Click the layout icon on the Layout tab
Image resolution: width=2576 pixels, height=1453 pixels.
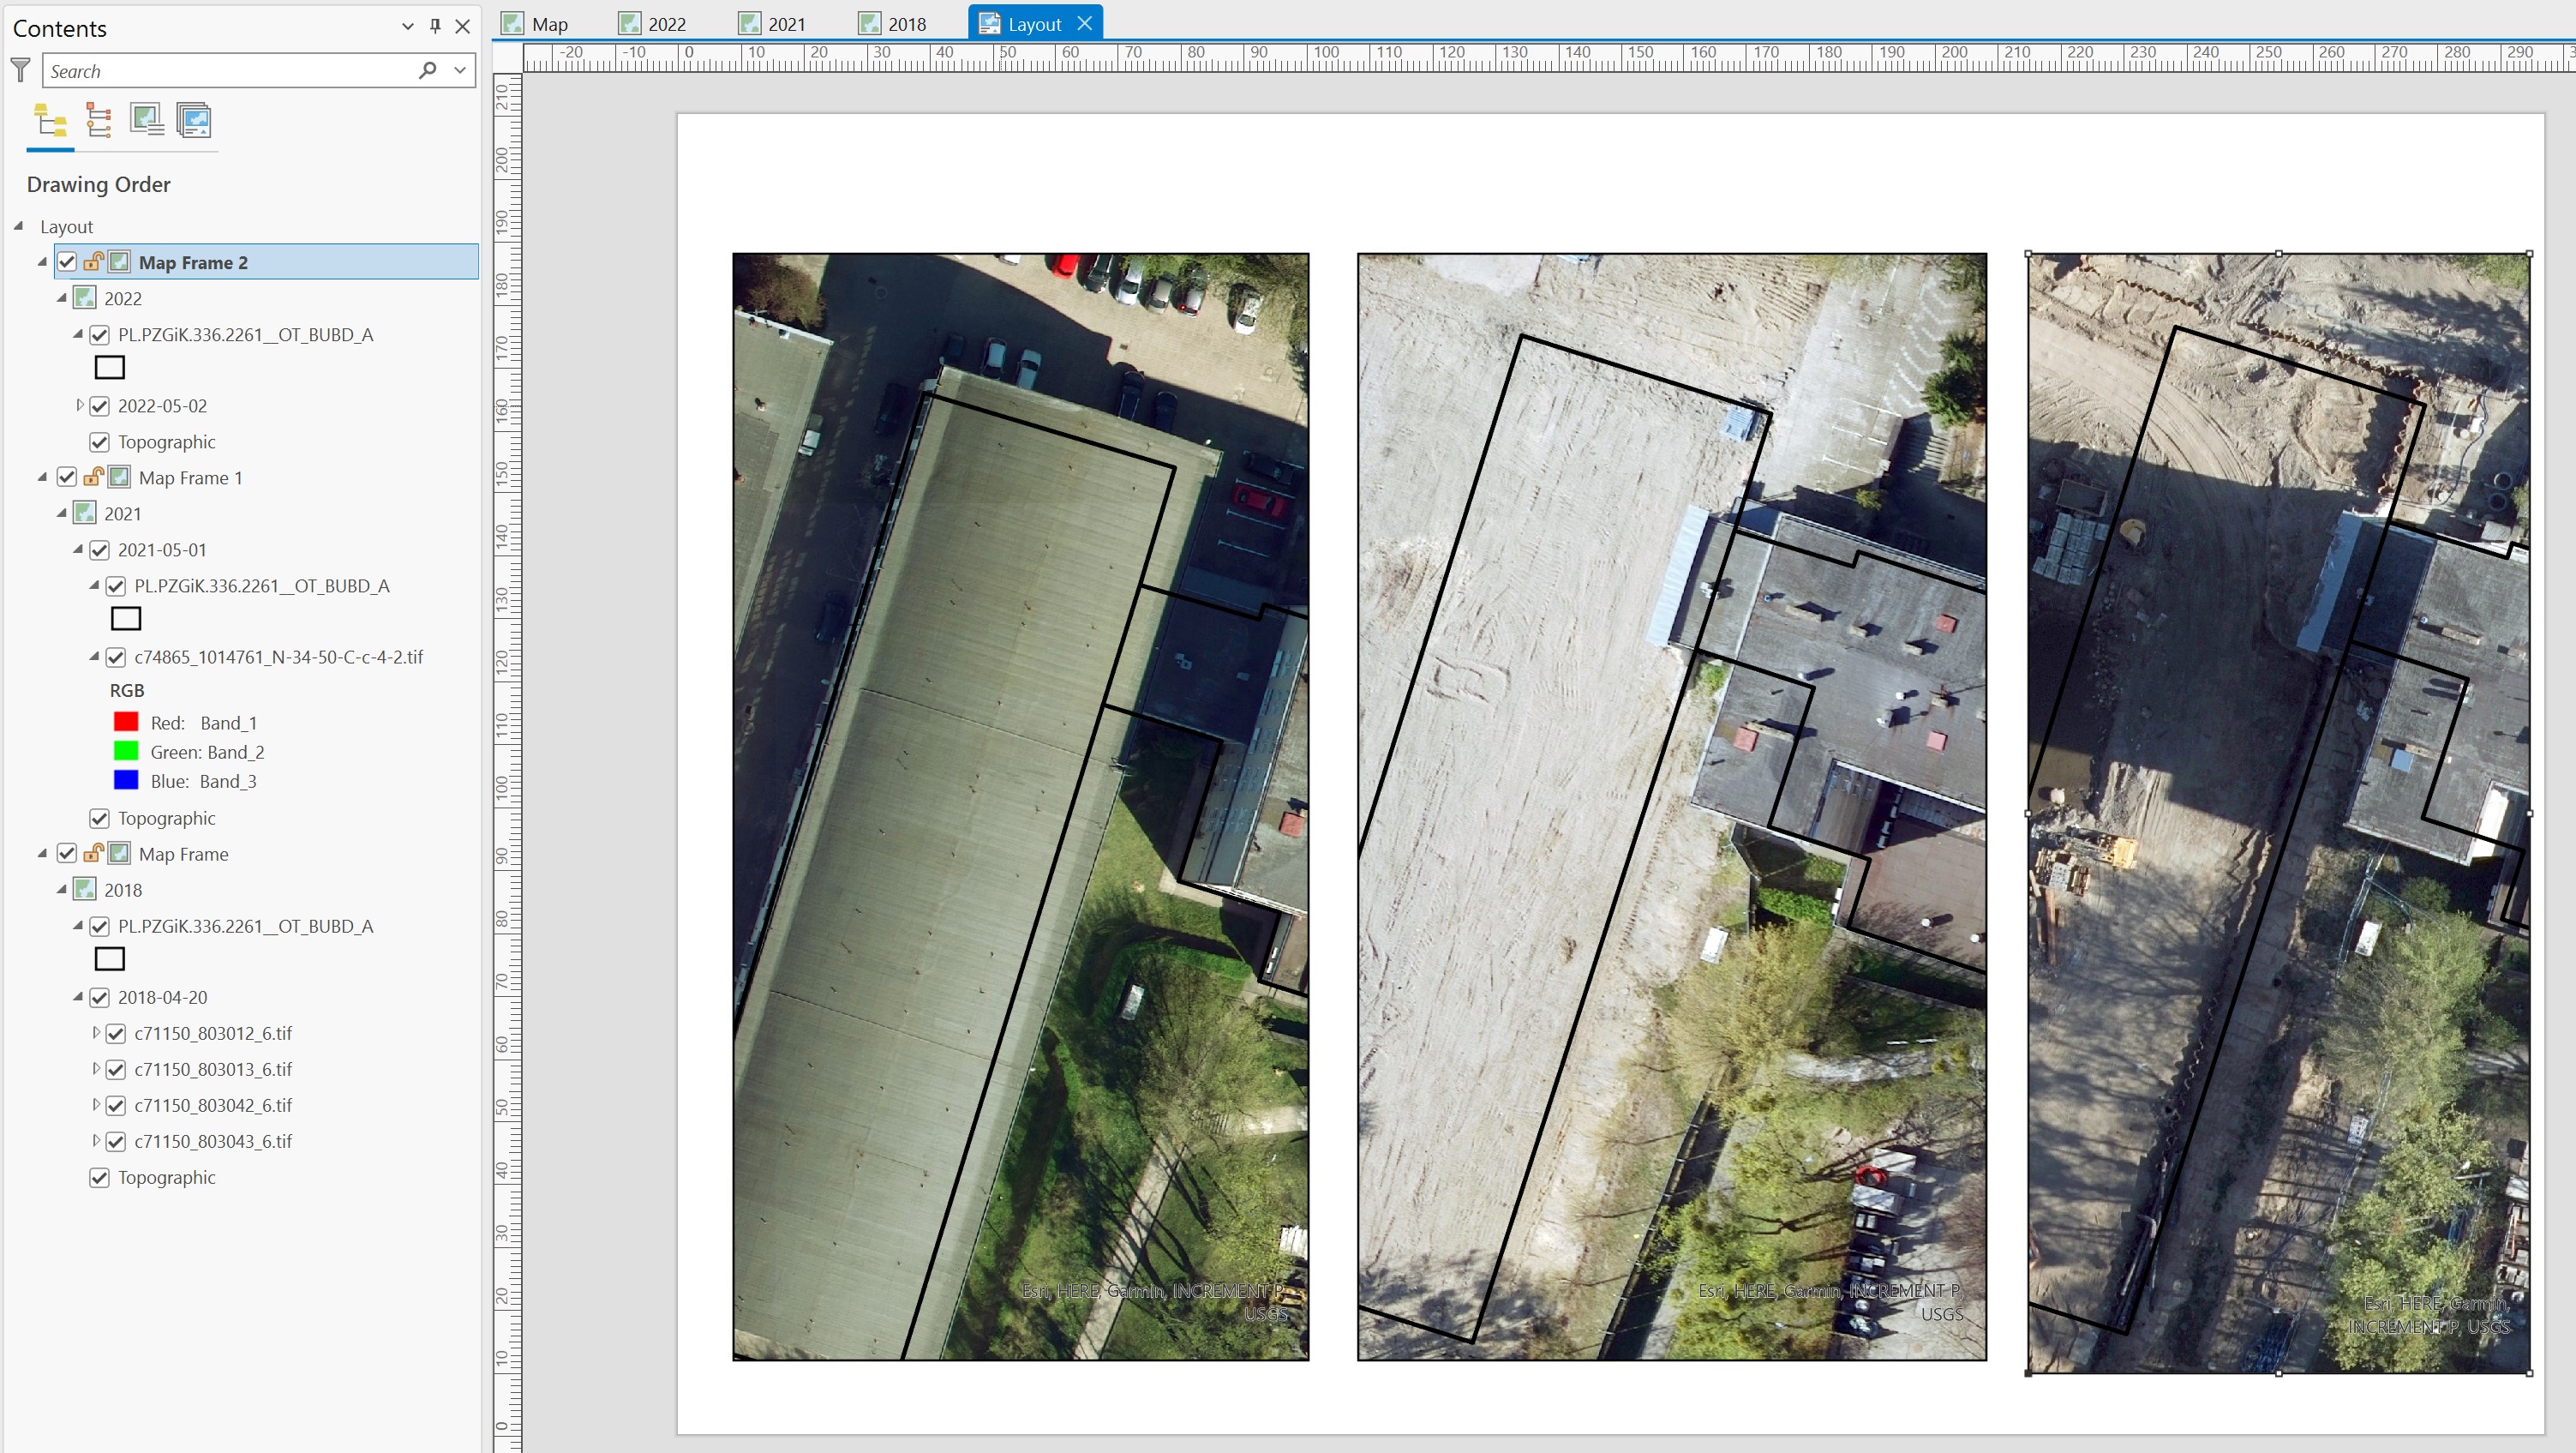point(989,23)
